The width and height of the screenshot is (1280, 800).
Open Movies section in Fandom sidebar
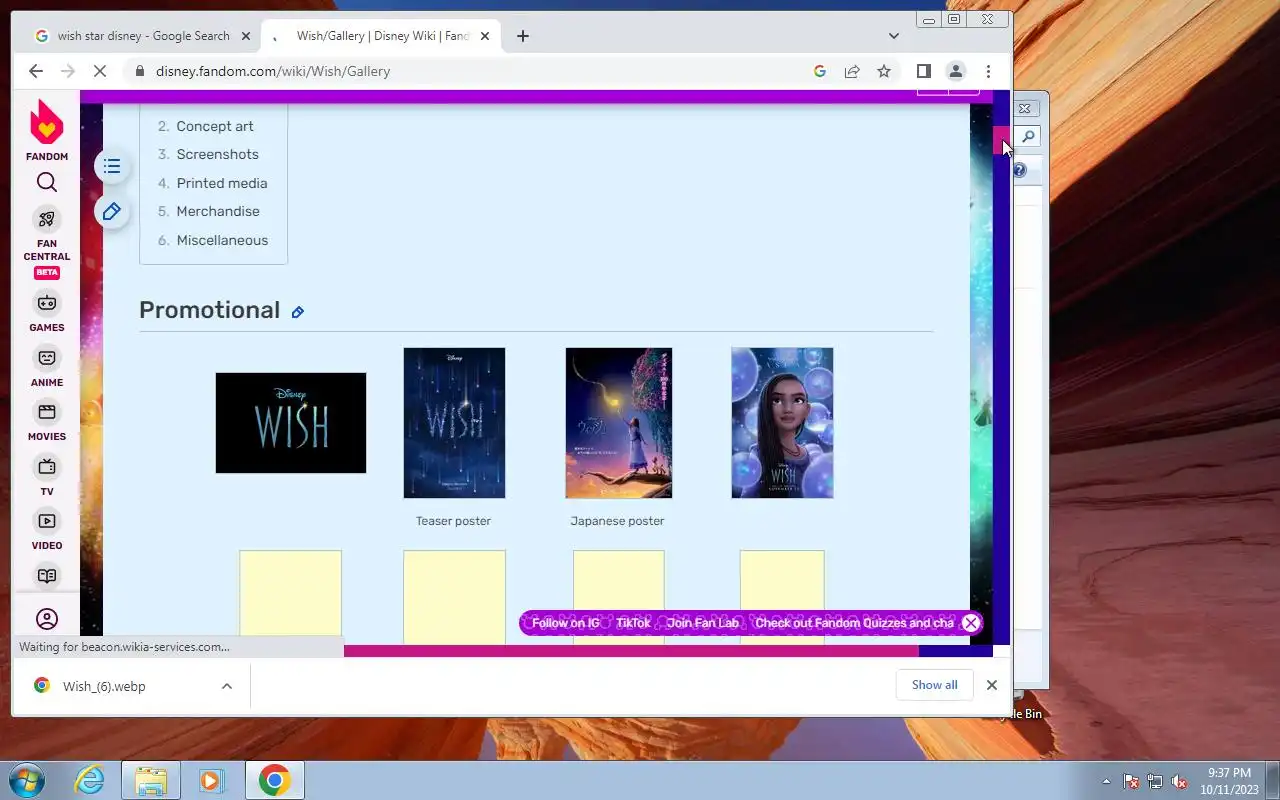[x=47, y=421]
